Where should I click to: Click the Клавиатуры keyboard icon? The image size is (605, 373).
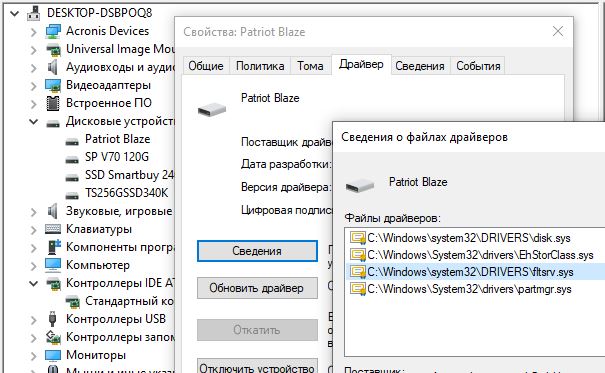[53, 229]
